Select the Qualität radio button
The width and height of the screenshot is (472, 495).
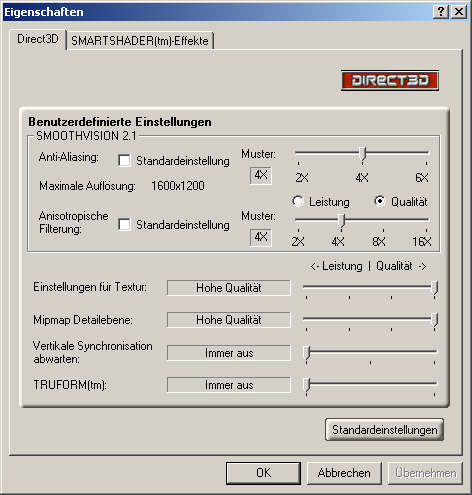coord(380,201)
